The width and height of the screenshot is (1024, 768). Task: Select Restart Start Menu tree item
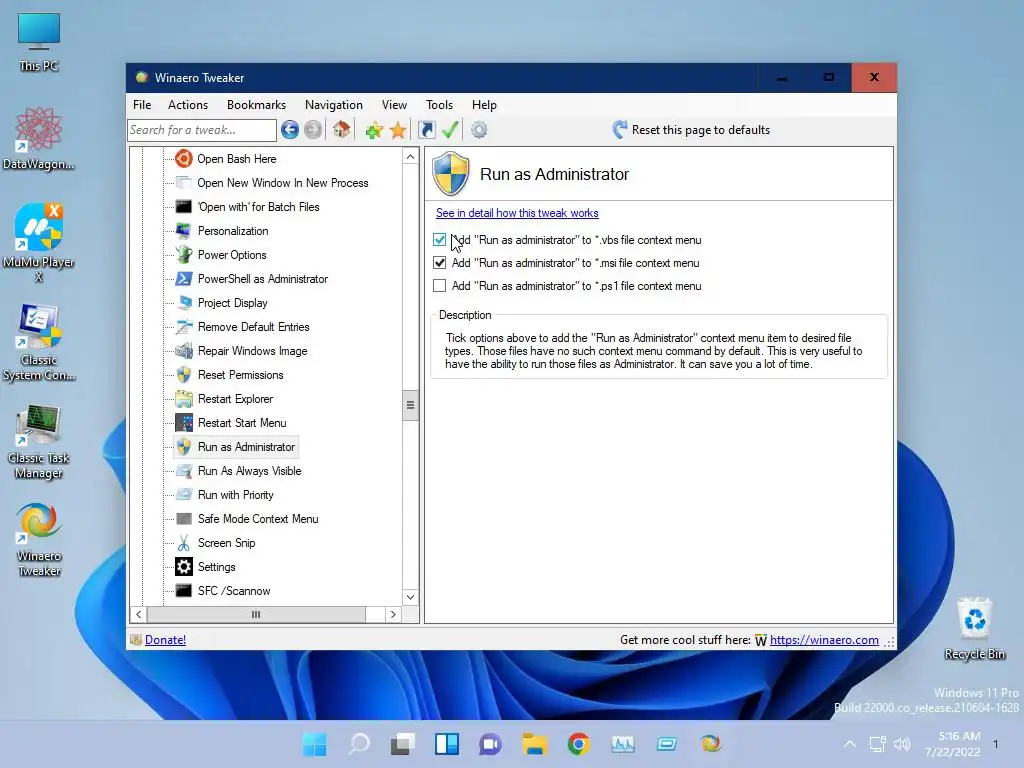[x=242, y=423]
